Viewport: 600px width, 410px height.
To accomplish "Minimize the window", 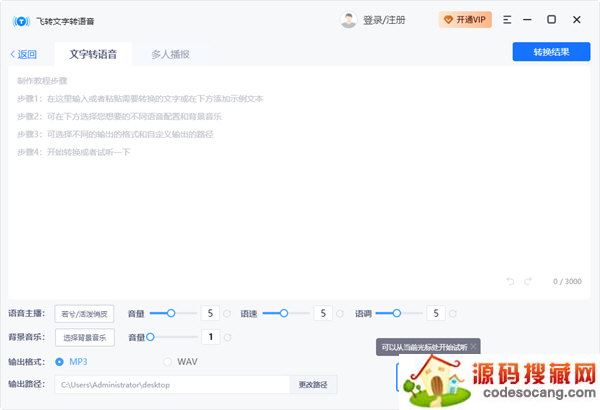I will pyautogui.click(x=527, y=20).
